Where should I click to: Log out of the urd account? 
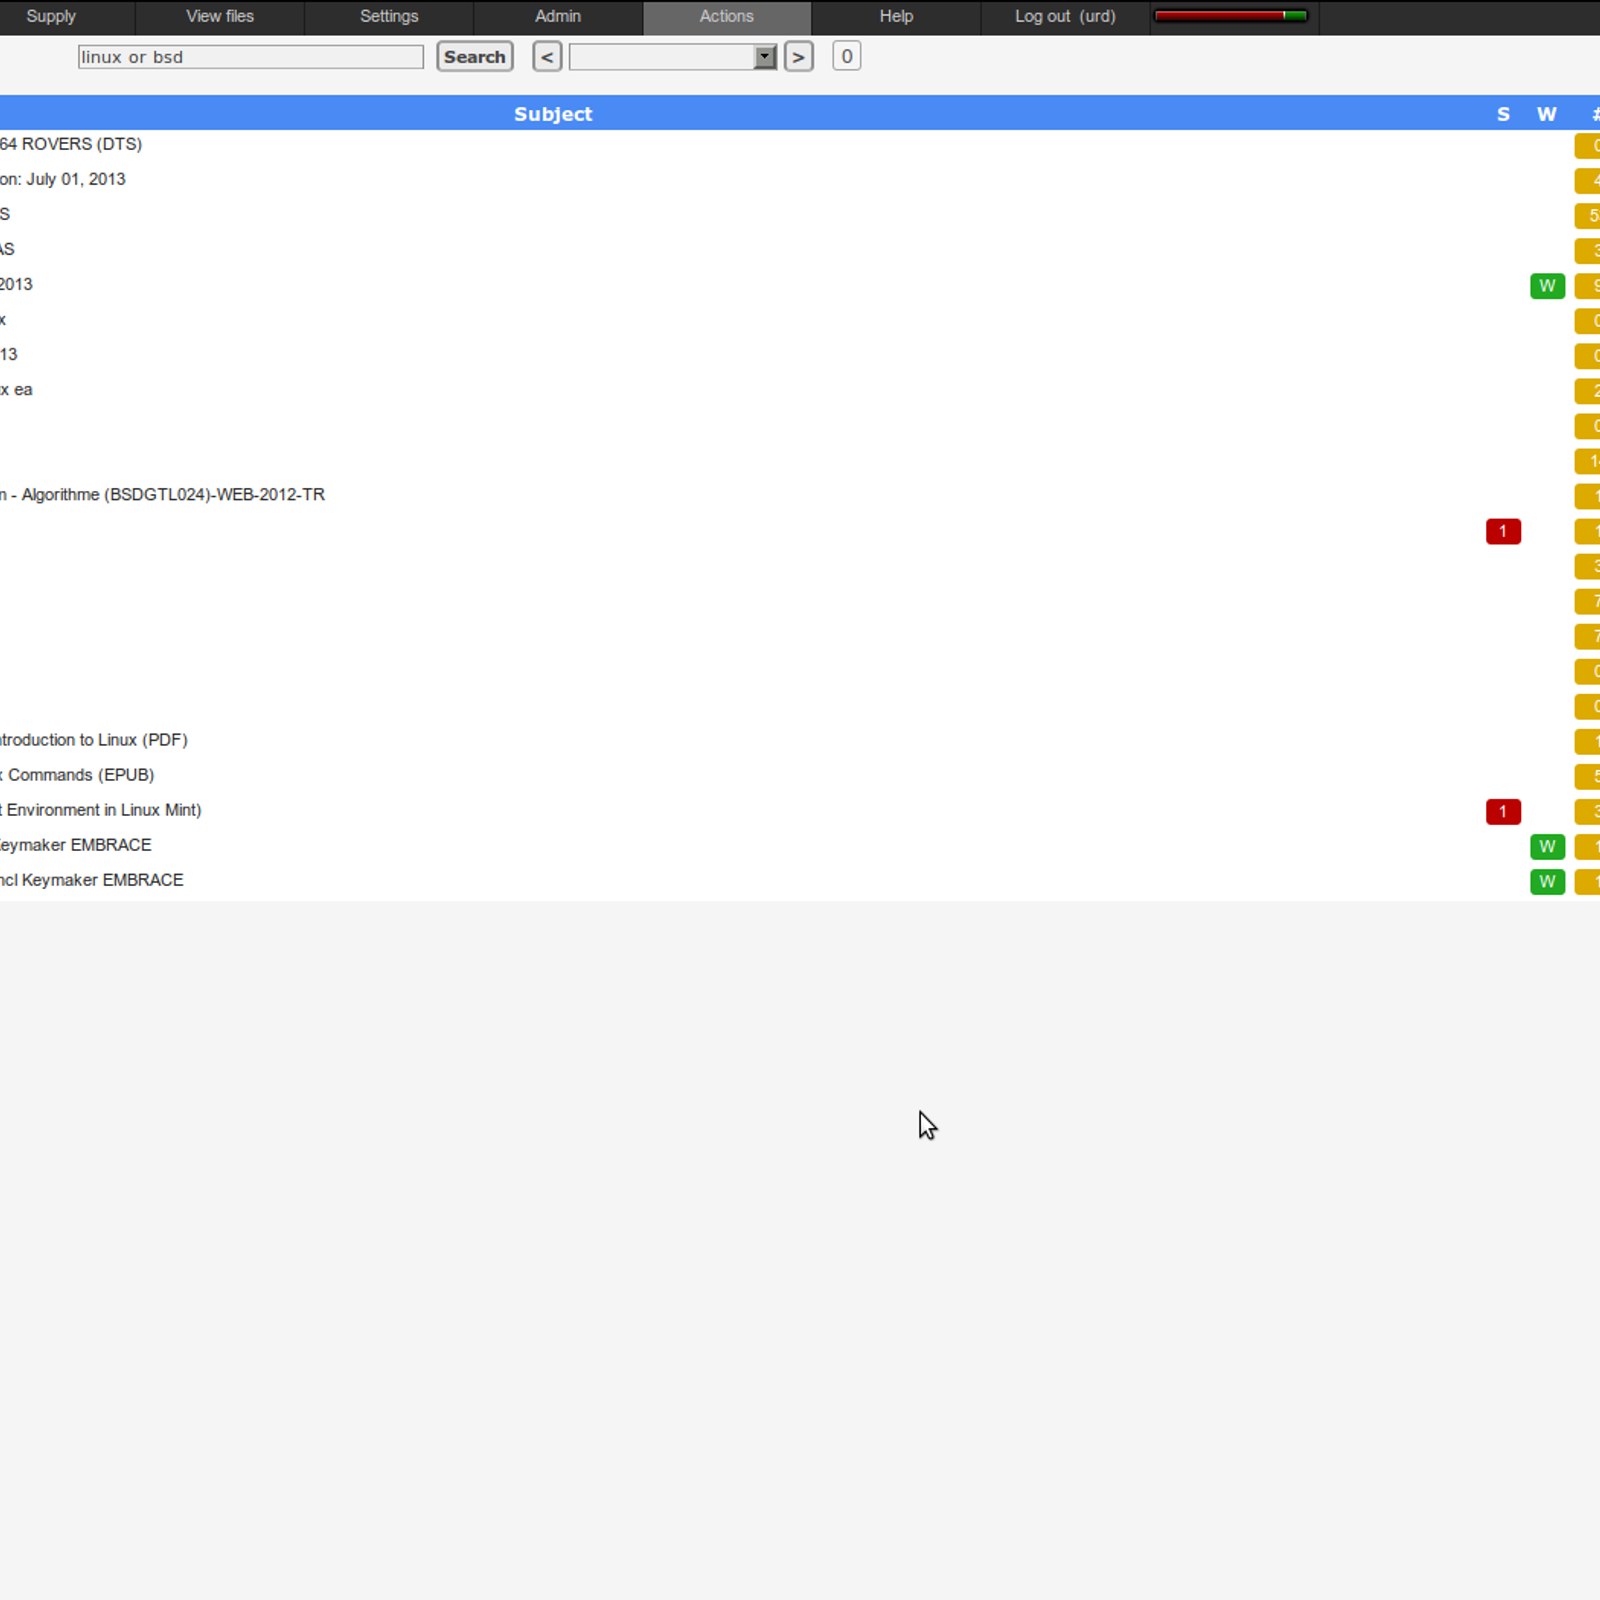(1065, 17)
